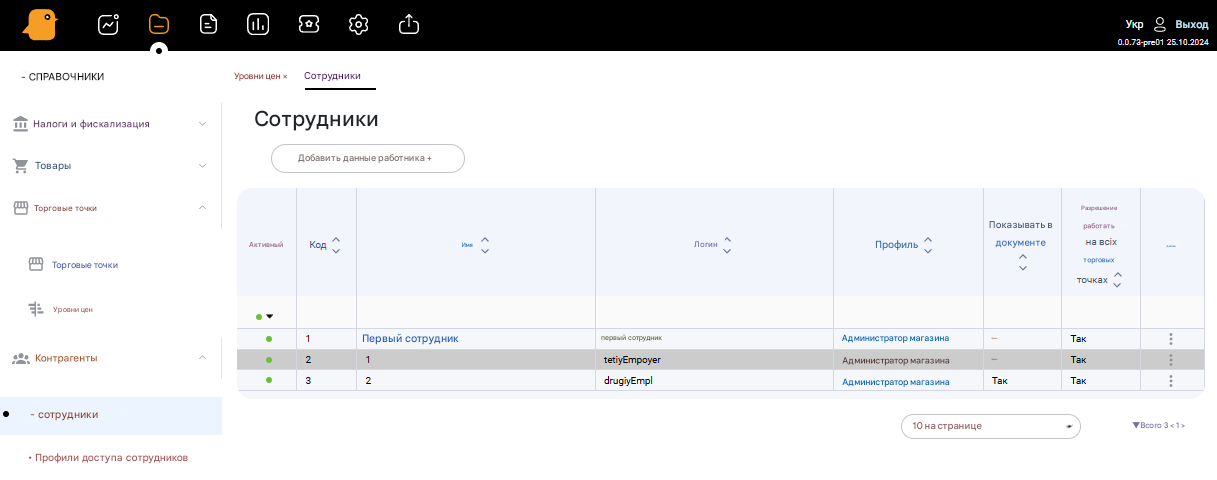Open the documents icon in top bar

point(209,25)
